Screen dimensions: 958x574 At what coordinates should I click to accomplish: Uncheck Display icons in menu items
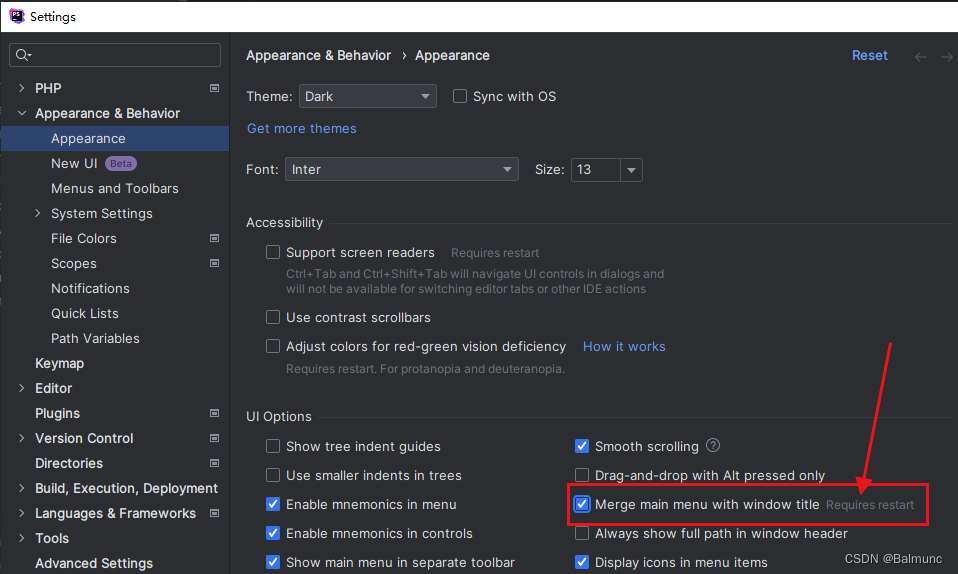[x=582, y=562]
